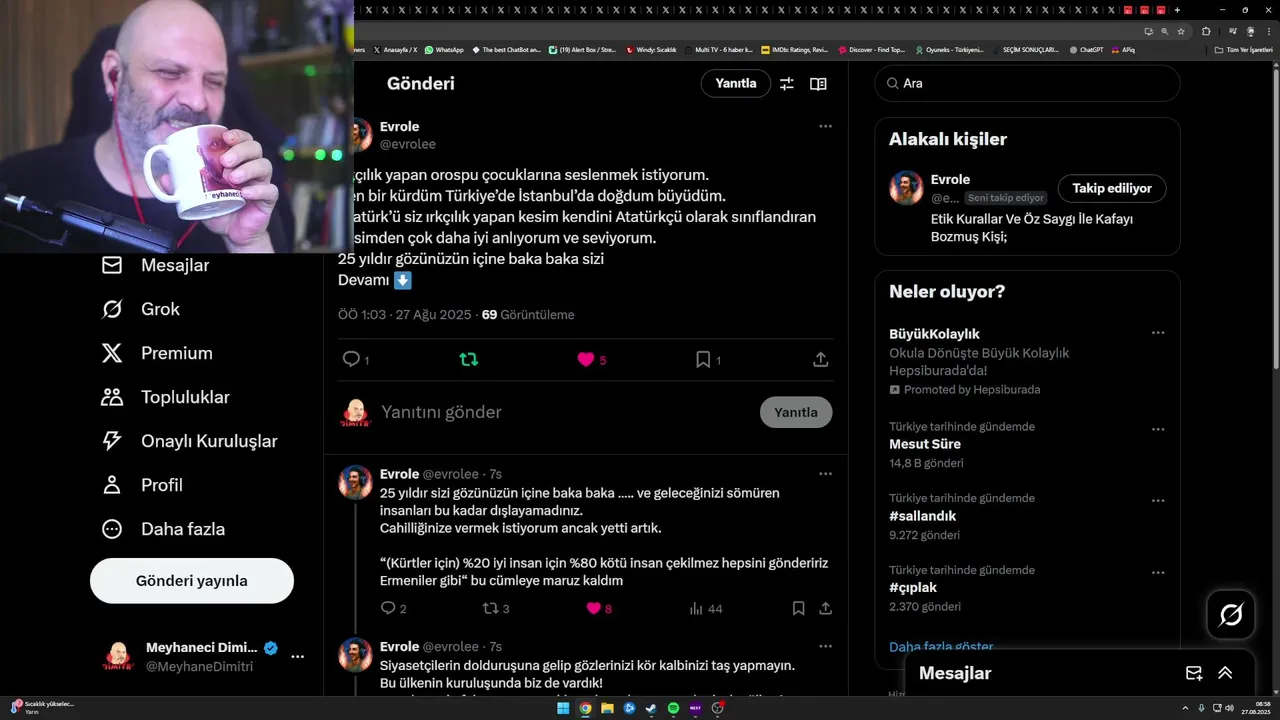This screenshot has height=720, width=1280.
Task: Open the weather widget Sıcaklık yükselecek
Action: coord(42,707)
